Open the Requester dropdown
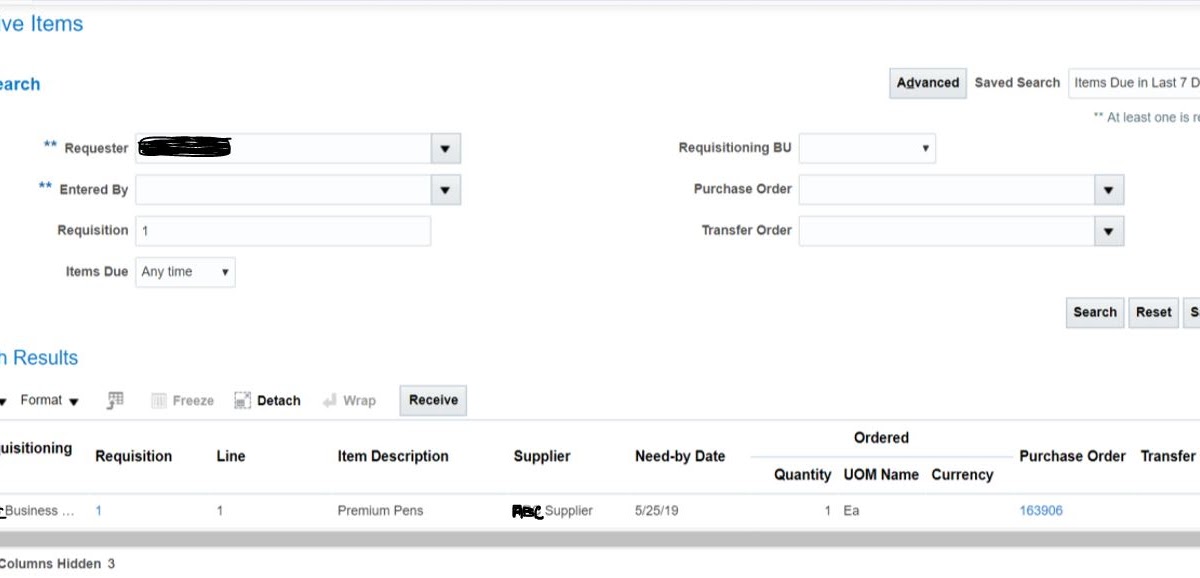The image size is (1200, 578). 444,147
